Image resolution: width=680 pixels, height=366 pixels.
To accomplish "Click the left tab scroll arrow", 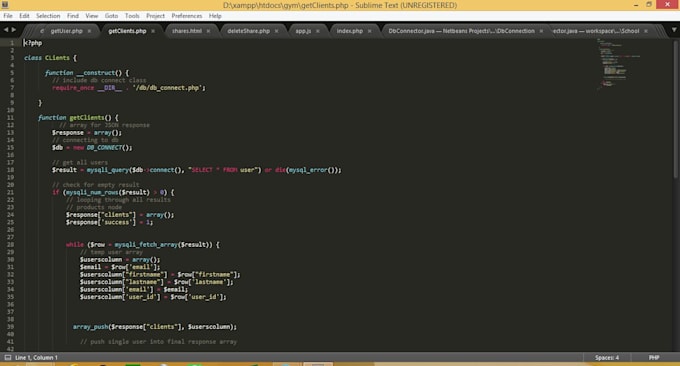I will click(x=6, y=29).
